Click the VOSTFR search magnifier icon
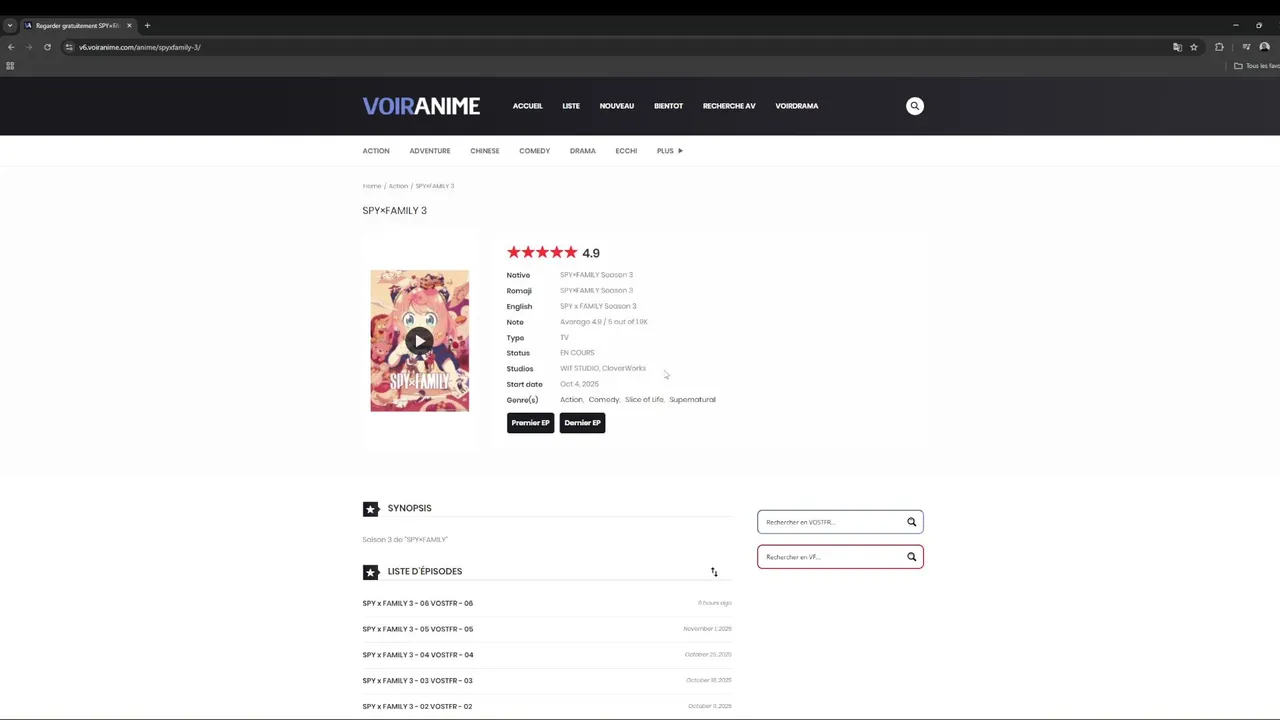 911,522
